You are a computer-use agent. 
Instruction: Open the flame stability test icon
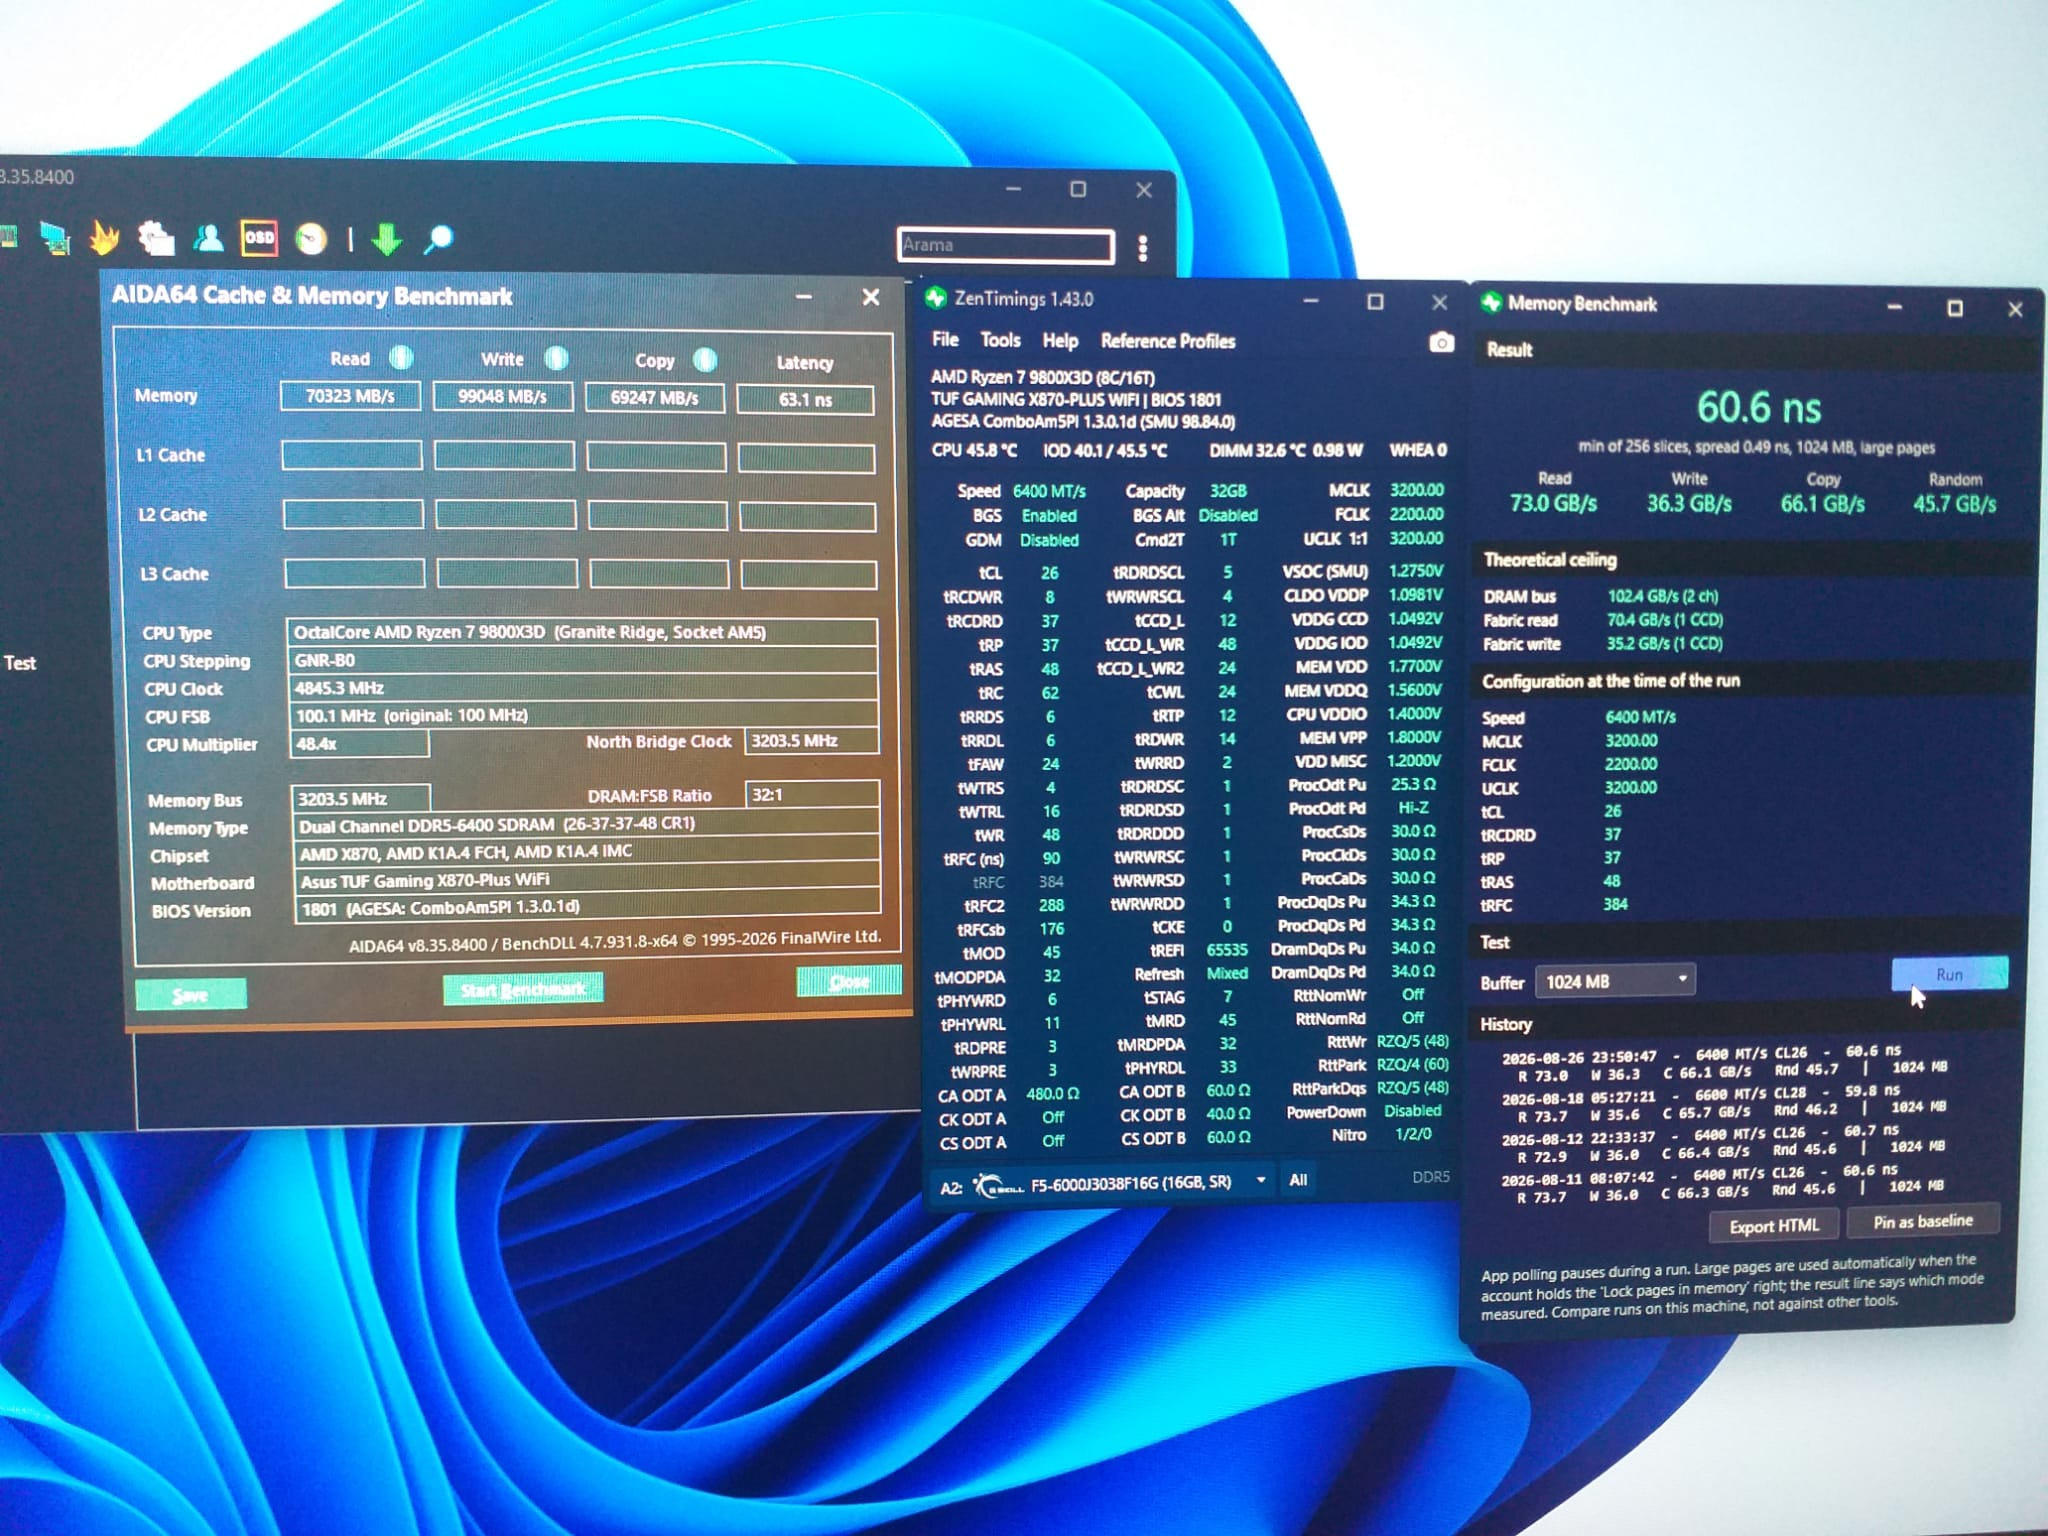coord(104,237)
